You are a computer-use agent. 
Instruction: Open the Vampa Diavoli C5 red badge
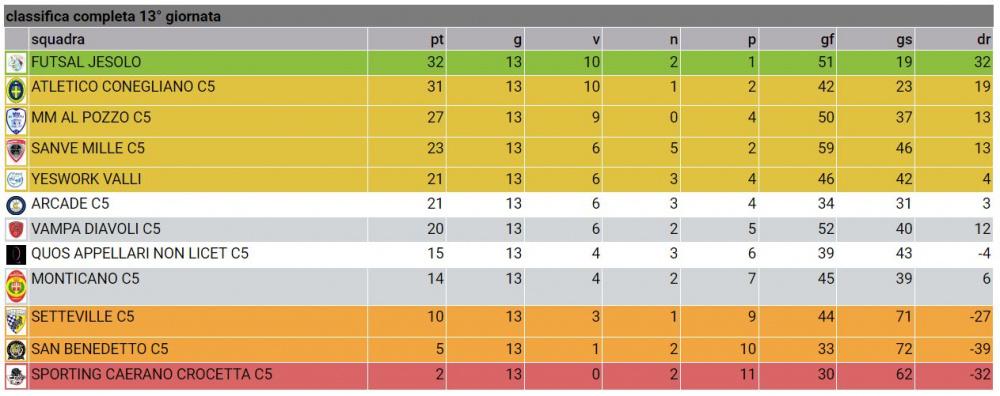click(x=16, y=230)
